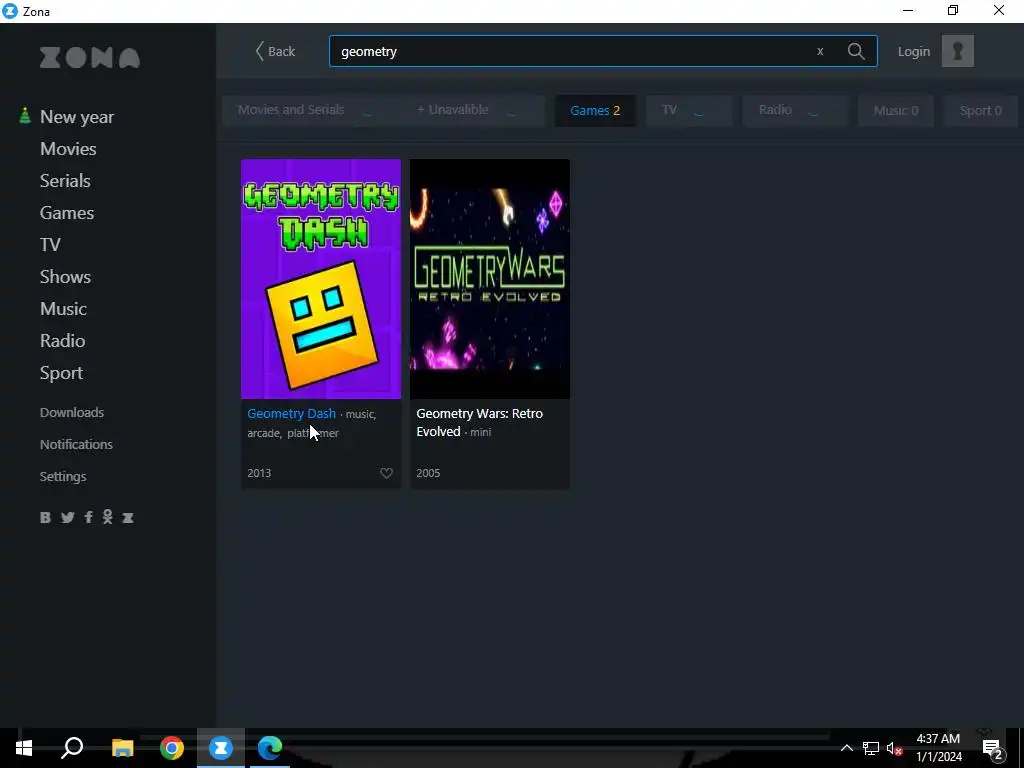Add Geometry Dash to favorites with heart

click(387, 473)
